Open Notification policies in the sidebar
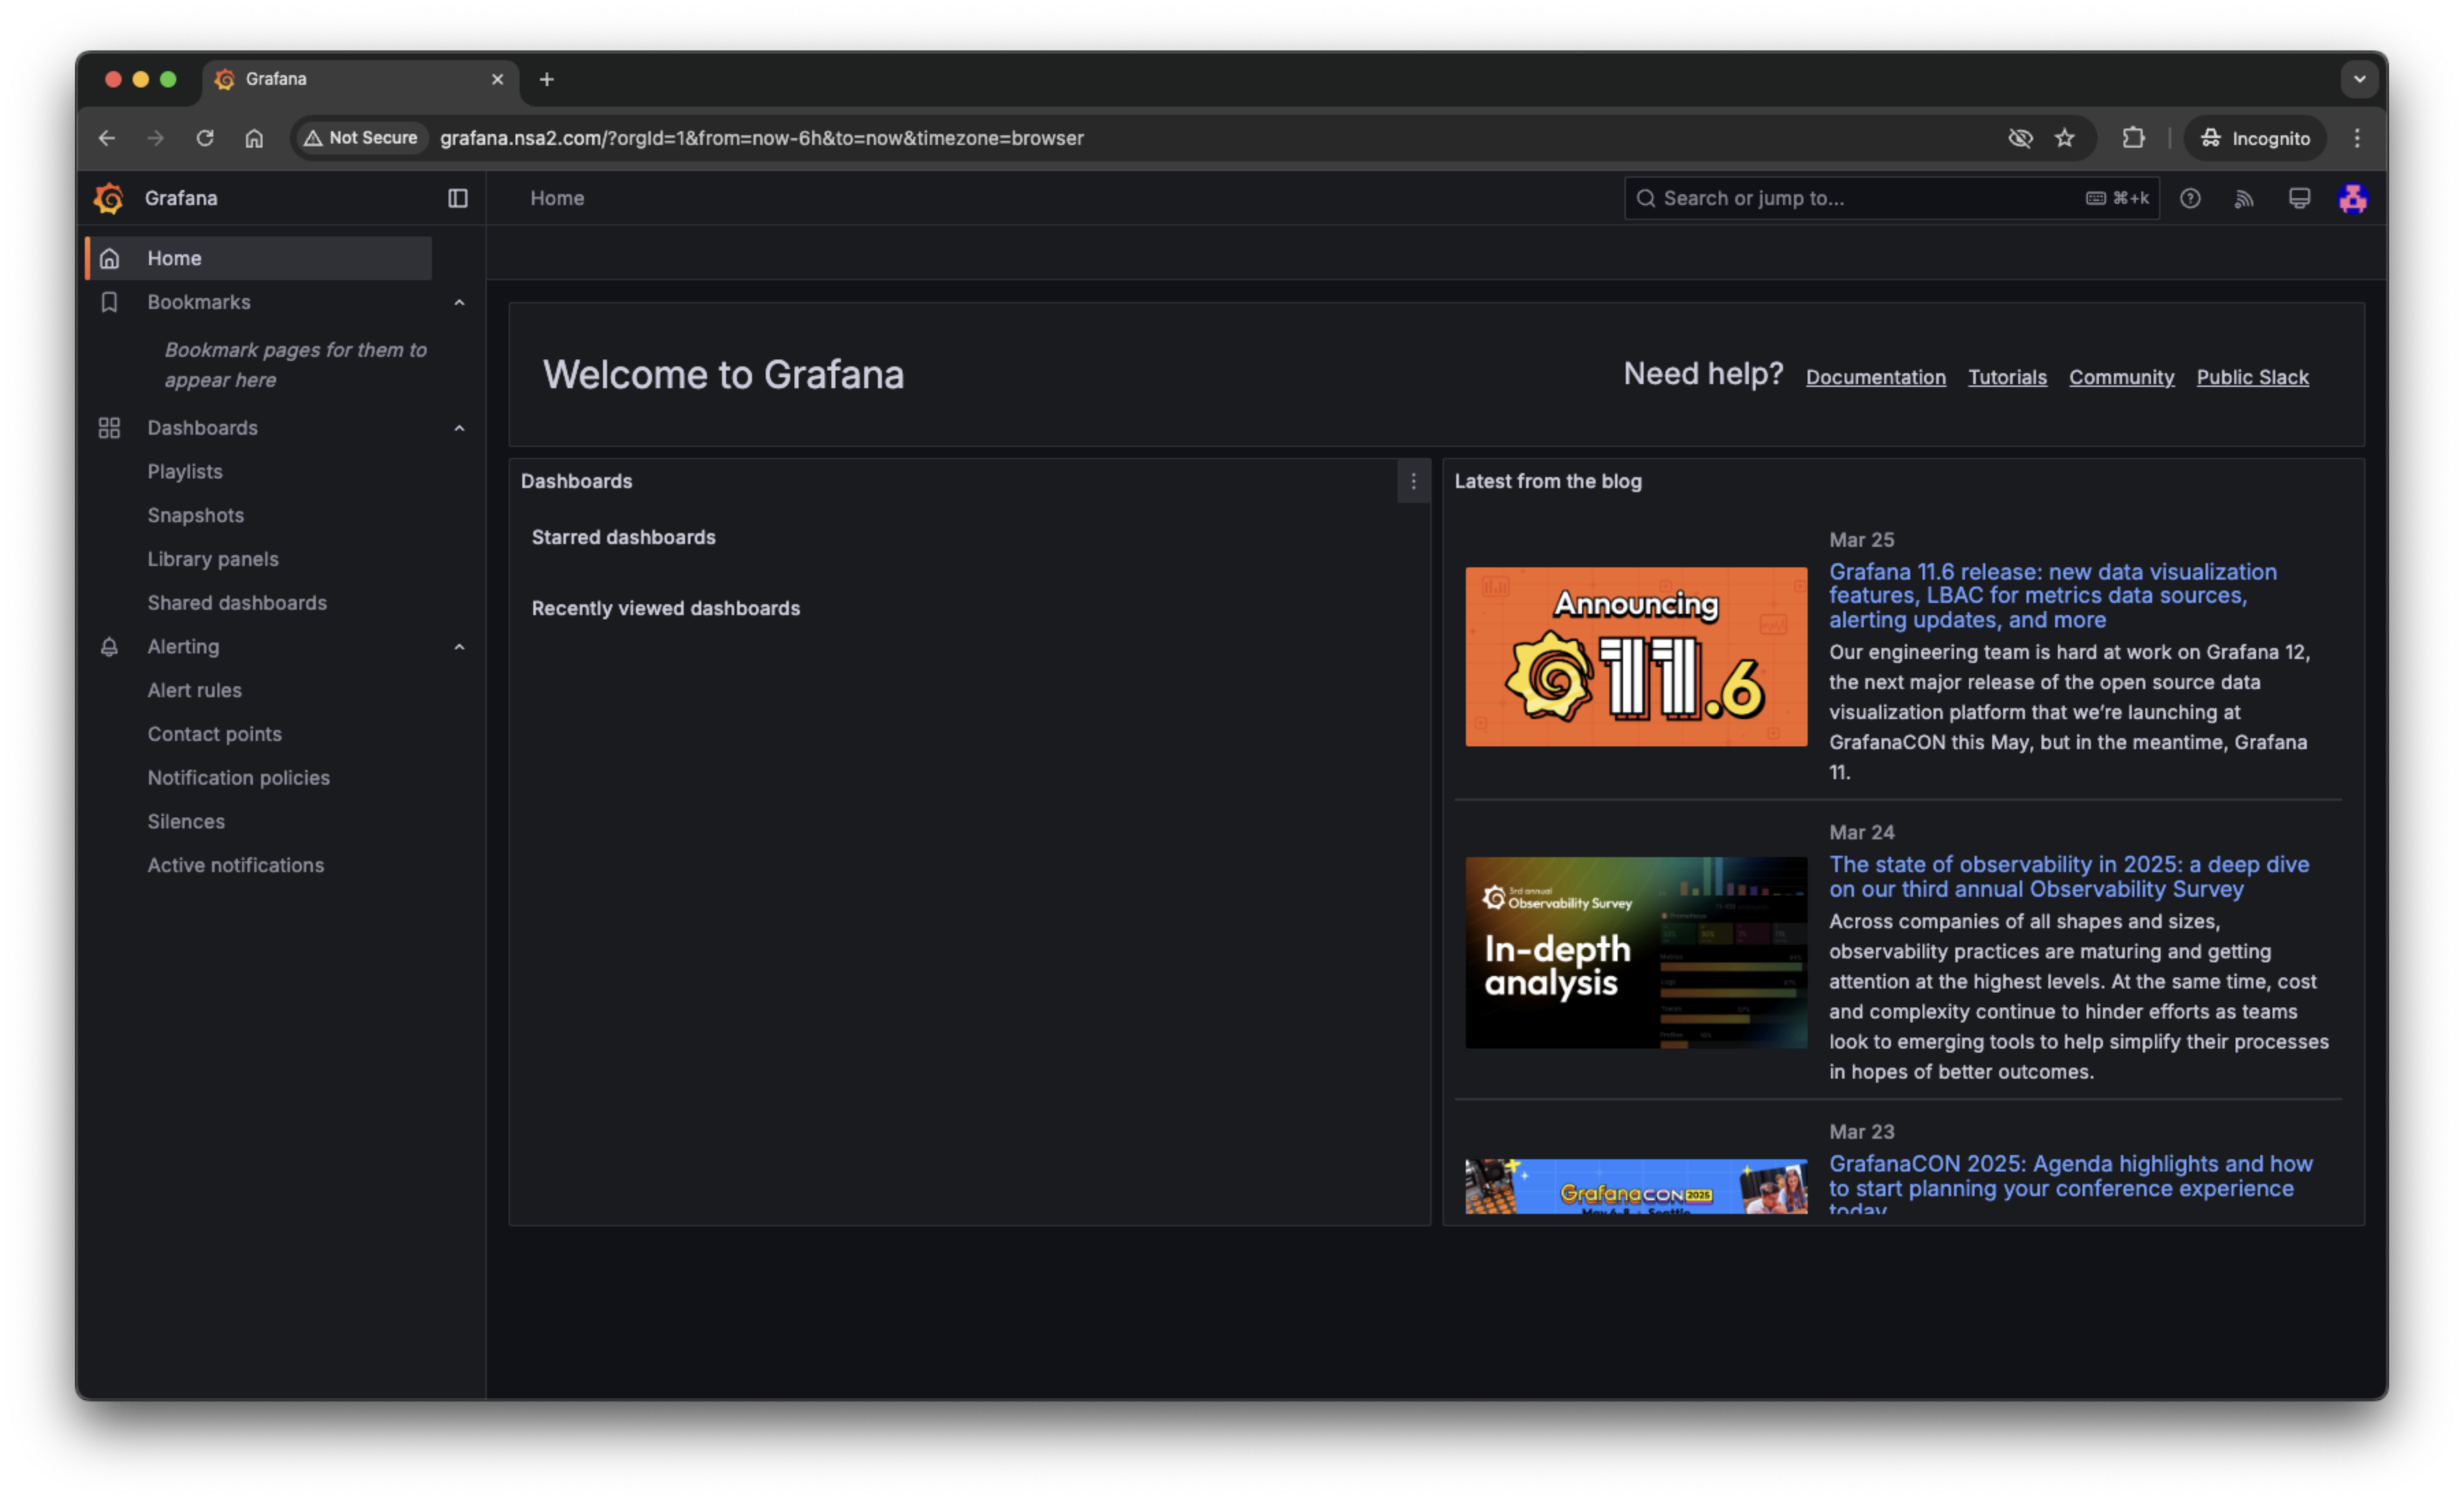Viewport: 2464px width, 1501px height. tap(239, 778)
